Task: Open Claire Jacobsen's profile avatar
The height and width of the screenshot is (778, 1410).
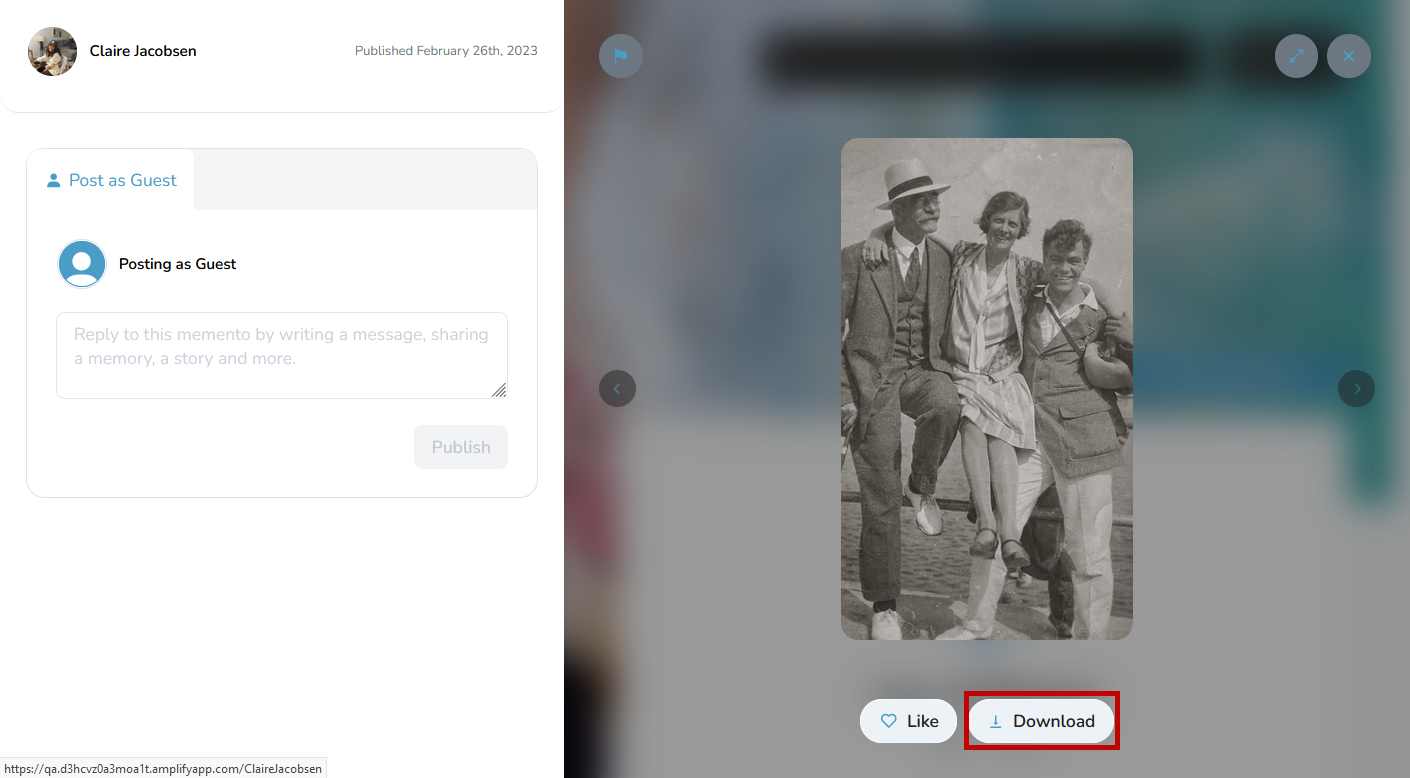Action: [52, 51]
